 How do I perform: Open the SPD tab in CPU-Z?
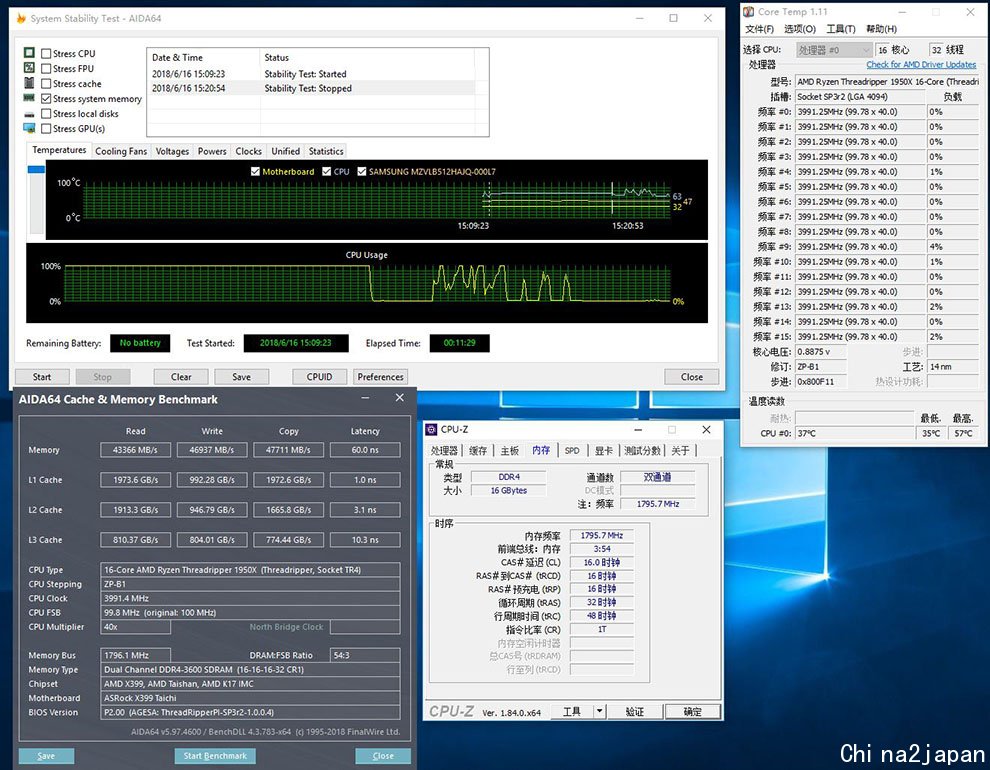tap(572, 451)
